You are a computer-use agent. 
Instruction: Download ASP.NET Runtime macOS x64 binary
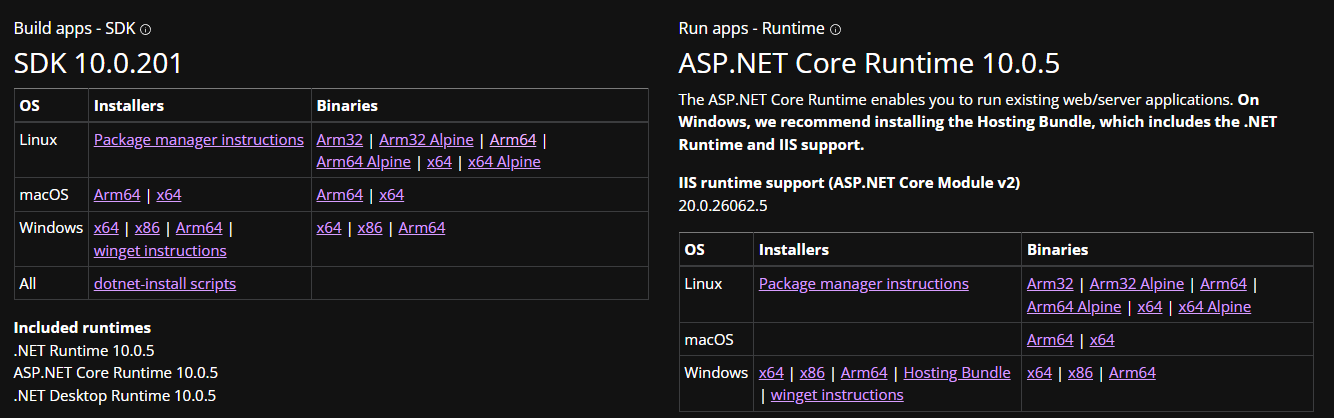pyautogui.click(x=1102, y=340)
